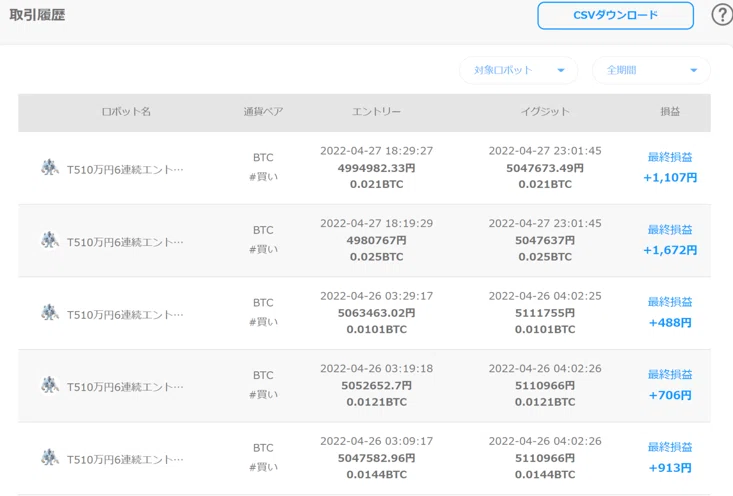
Task: Click the CSVダウンロード button
Action: pyautogui.click(x=615, y=15)
